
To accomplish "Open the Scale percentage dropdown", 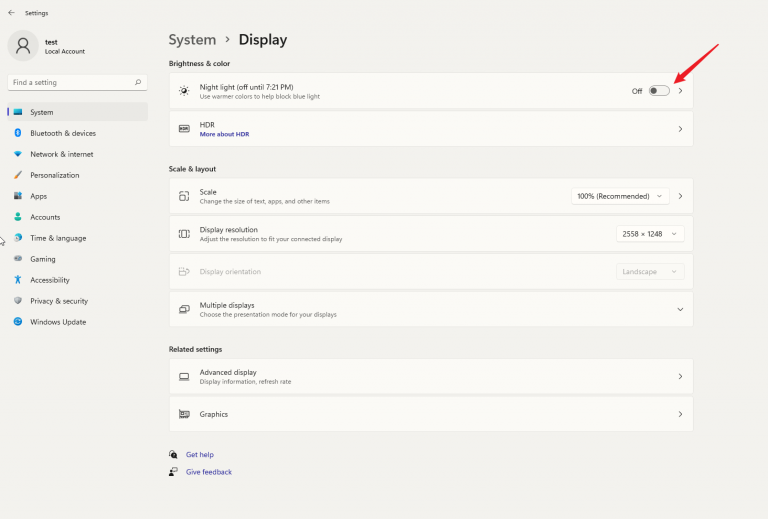I will 620,196.
